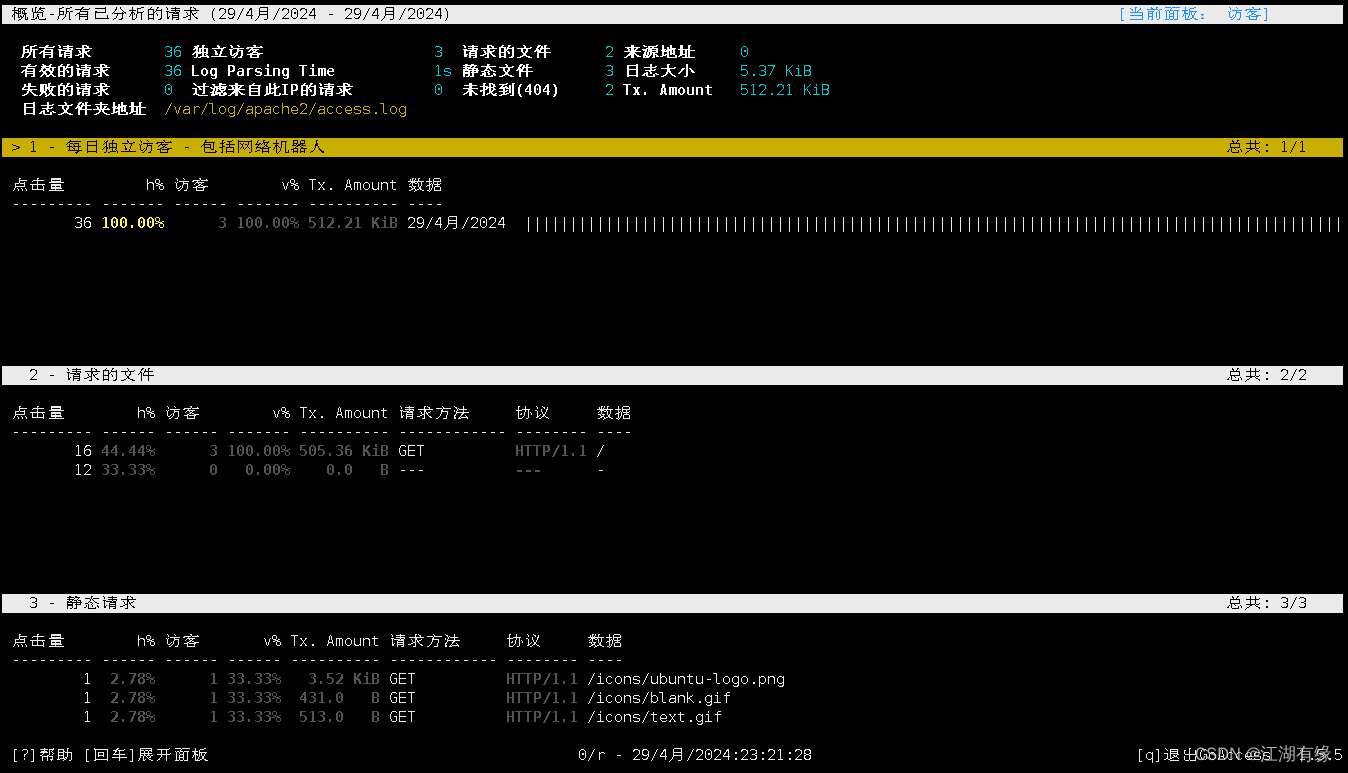The image size is (1348, 773).
Task: Select the /icons/ubuntu-logo.png entry
Action: point(687,678)
